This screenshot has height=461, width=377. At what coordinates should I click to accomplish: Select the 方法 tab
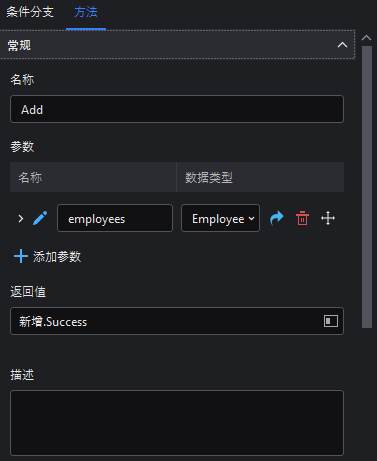(86, 12)
